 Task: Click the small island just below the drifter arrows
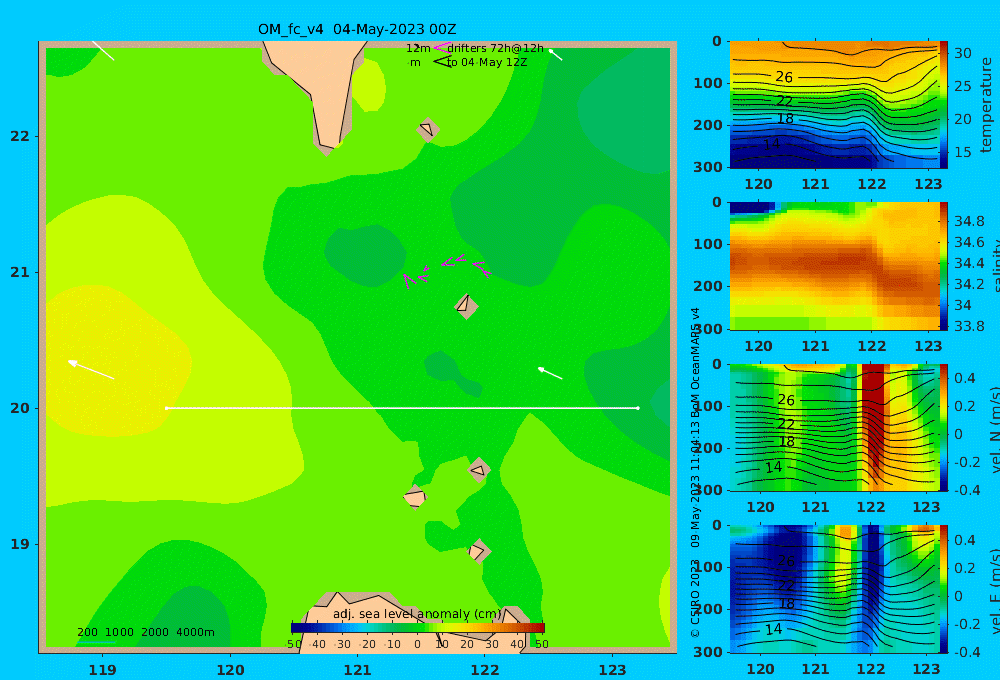[466, 306]
